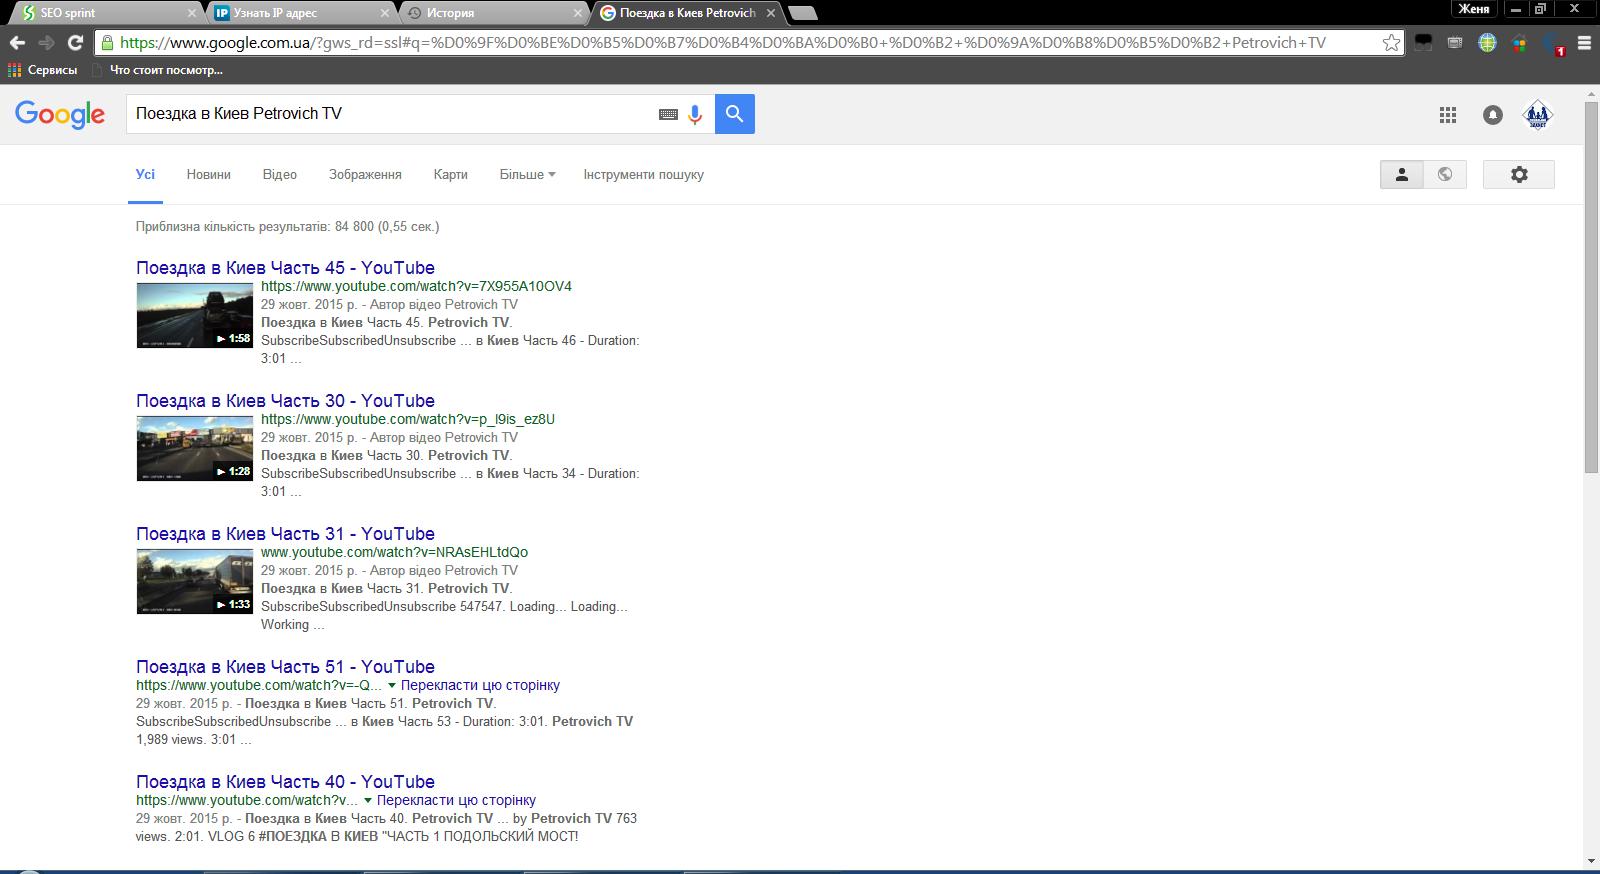Open the Chrome hamburger menu
The width and height of the screenshot is (1600, 874).
coord(1584,43)
